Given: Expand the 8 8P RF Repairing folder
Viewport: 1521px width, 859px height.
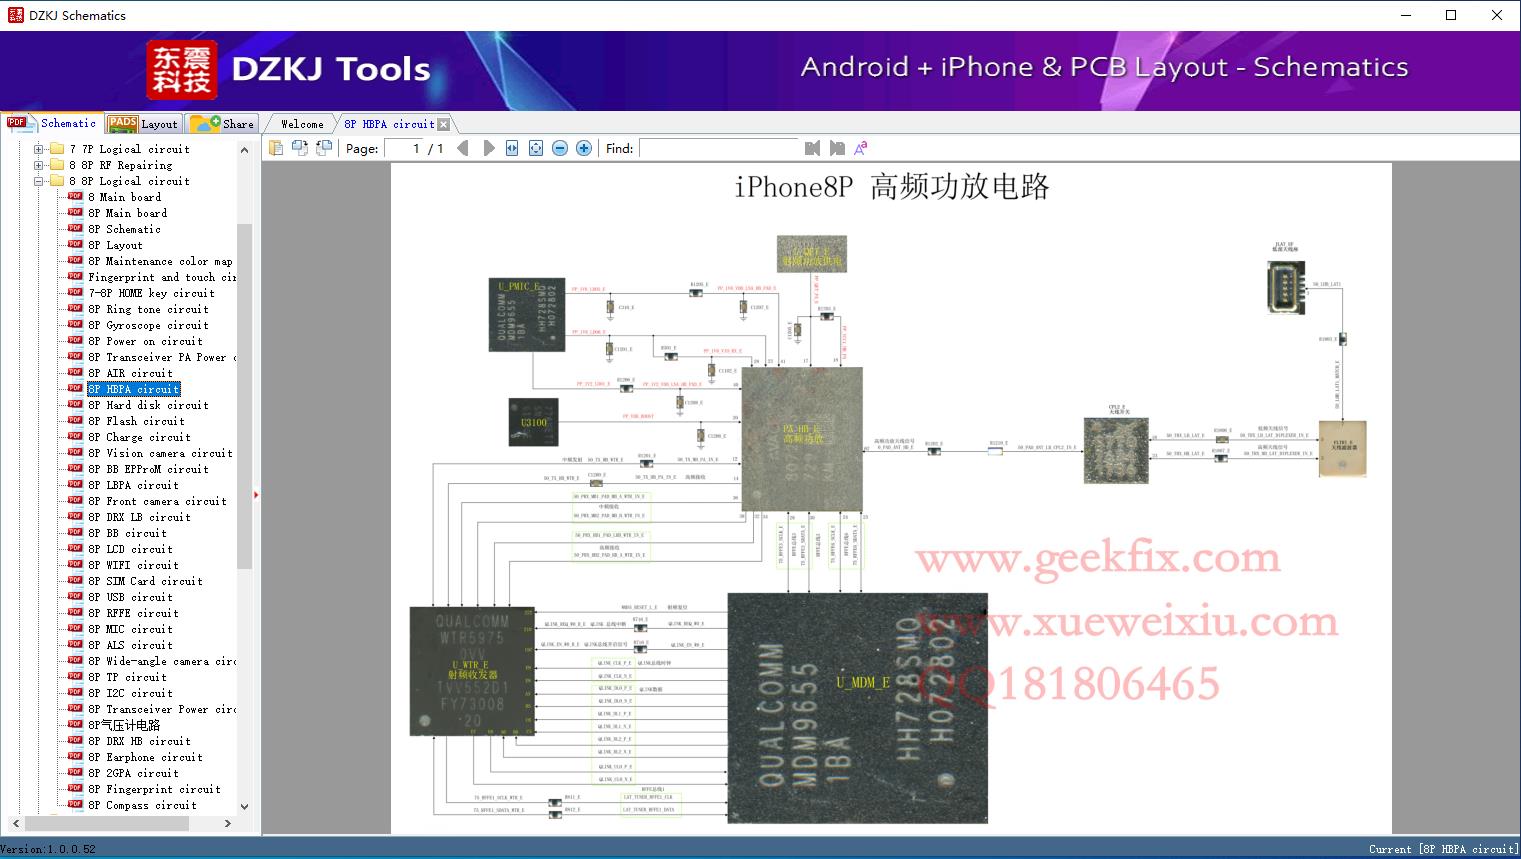Looking at the screenshot, I should pyautogui.click(x=39, y=165).
